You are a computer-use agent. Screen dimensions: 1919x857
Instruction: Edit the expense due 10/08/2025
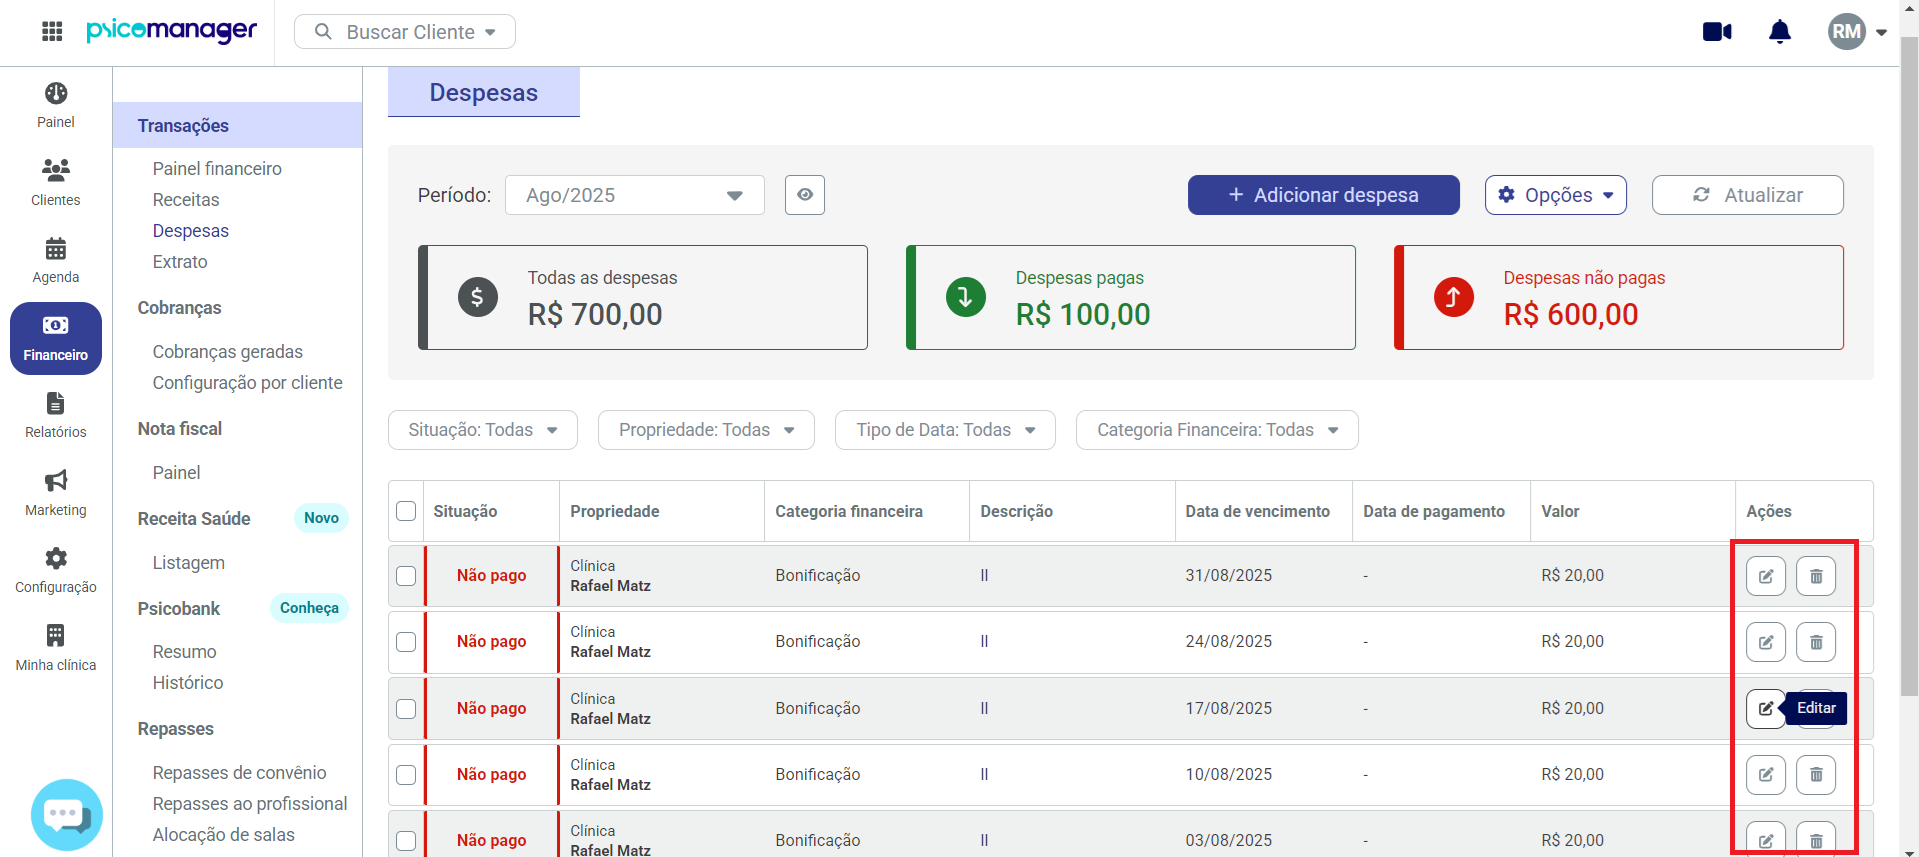coord(1766,775)
